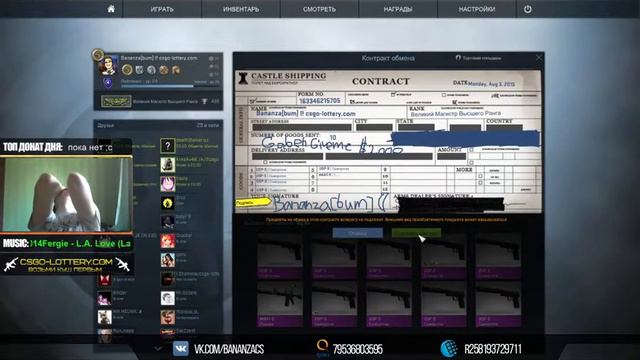The width and height of the screenshot is (640, 360).
Task: Click the green confirm contract button
Action: click(416, 233)
